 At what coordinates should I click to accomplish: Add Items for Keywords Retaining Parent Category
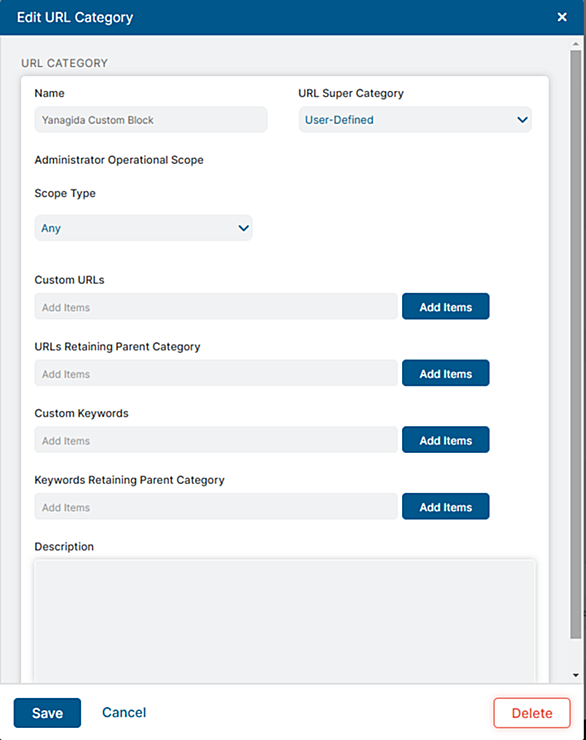pyautogui.click(x=445, y=507)
